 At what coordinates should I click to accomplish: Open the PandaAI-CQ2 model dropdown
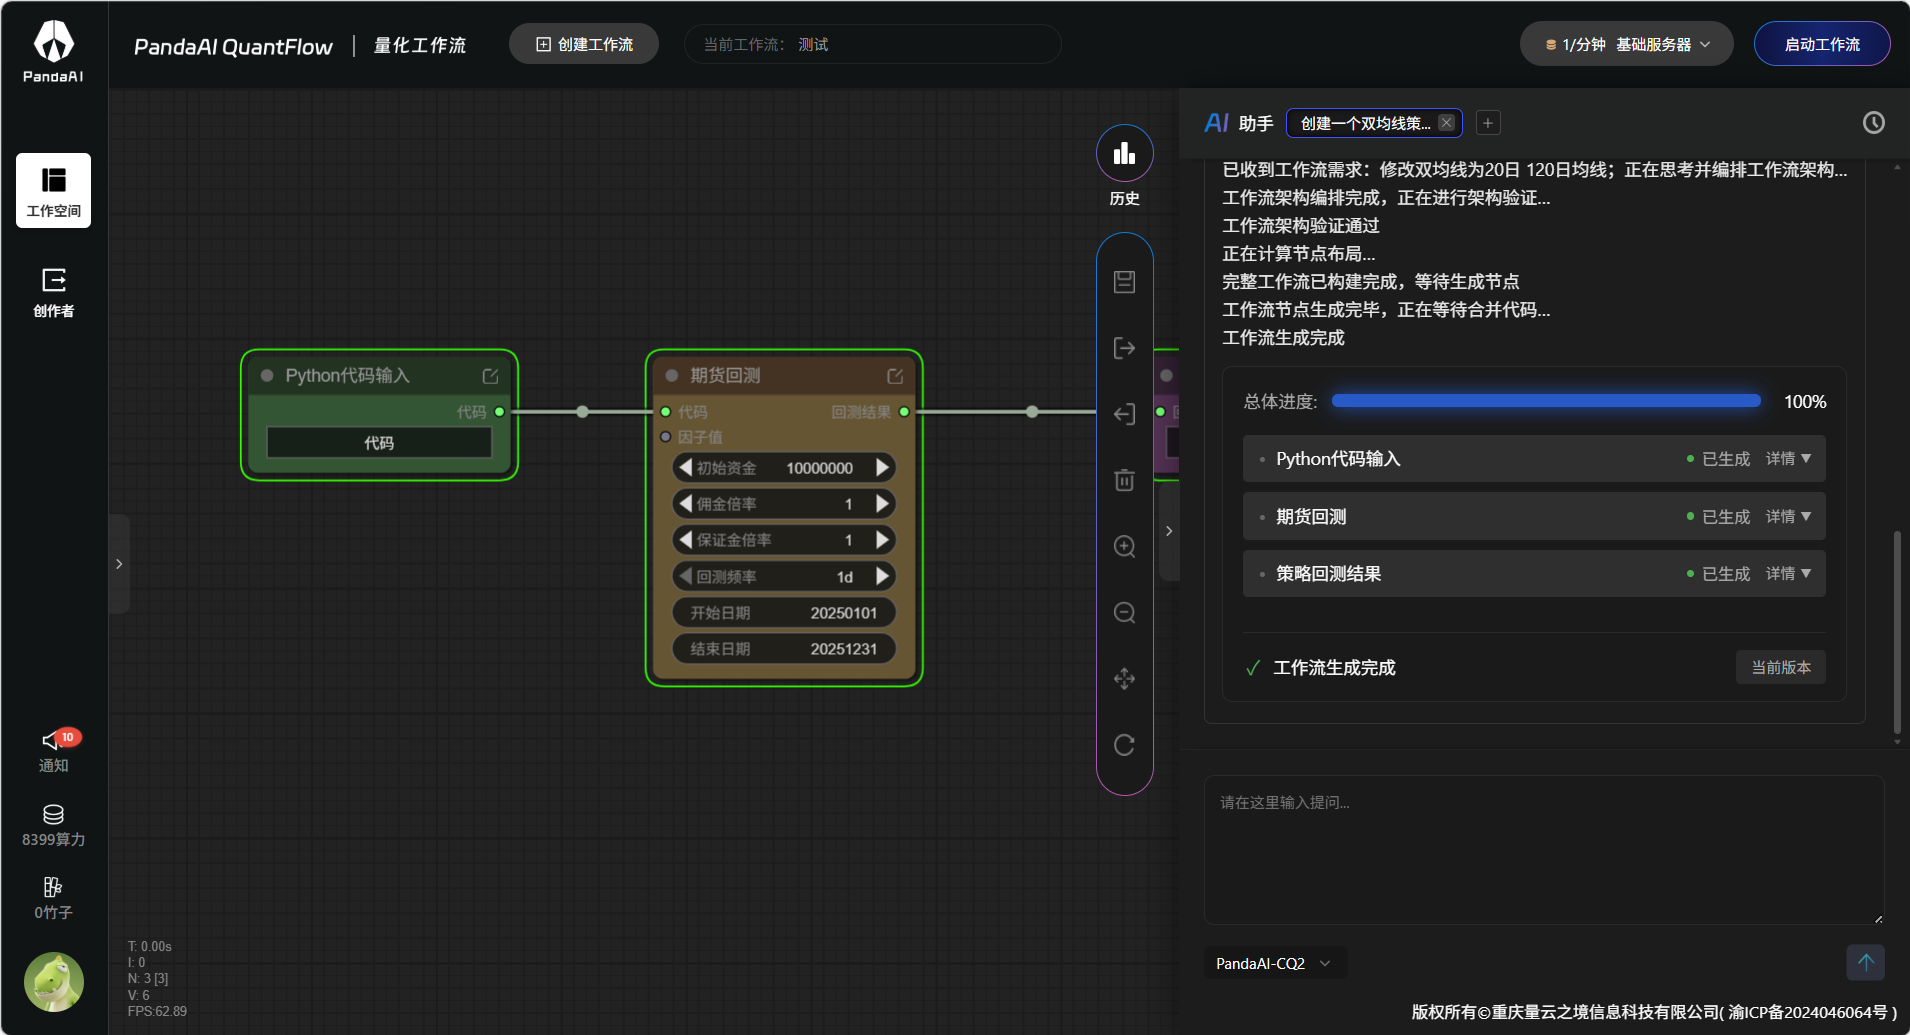click(1275, 963)
